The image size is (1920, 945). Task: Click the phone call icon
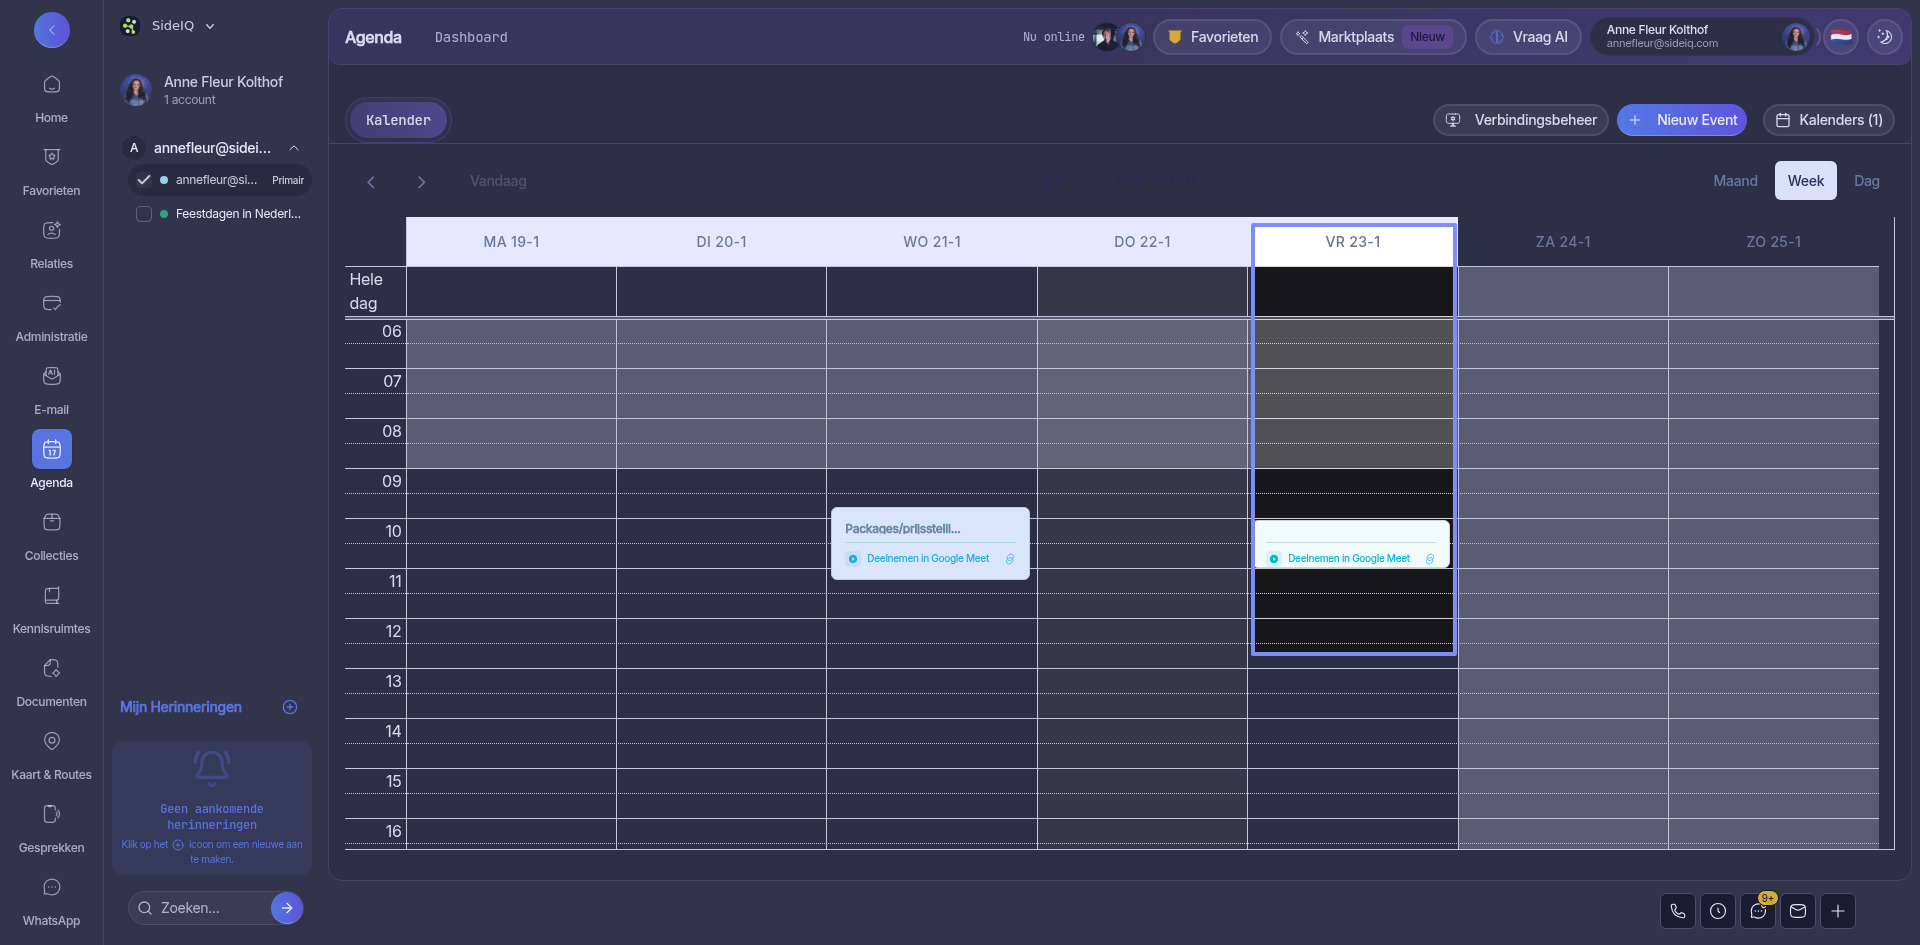[x=1677, y=911]
